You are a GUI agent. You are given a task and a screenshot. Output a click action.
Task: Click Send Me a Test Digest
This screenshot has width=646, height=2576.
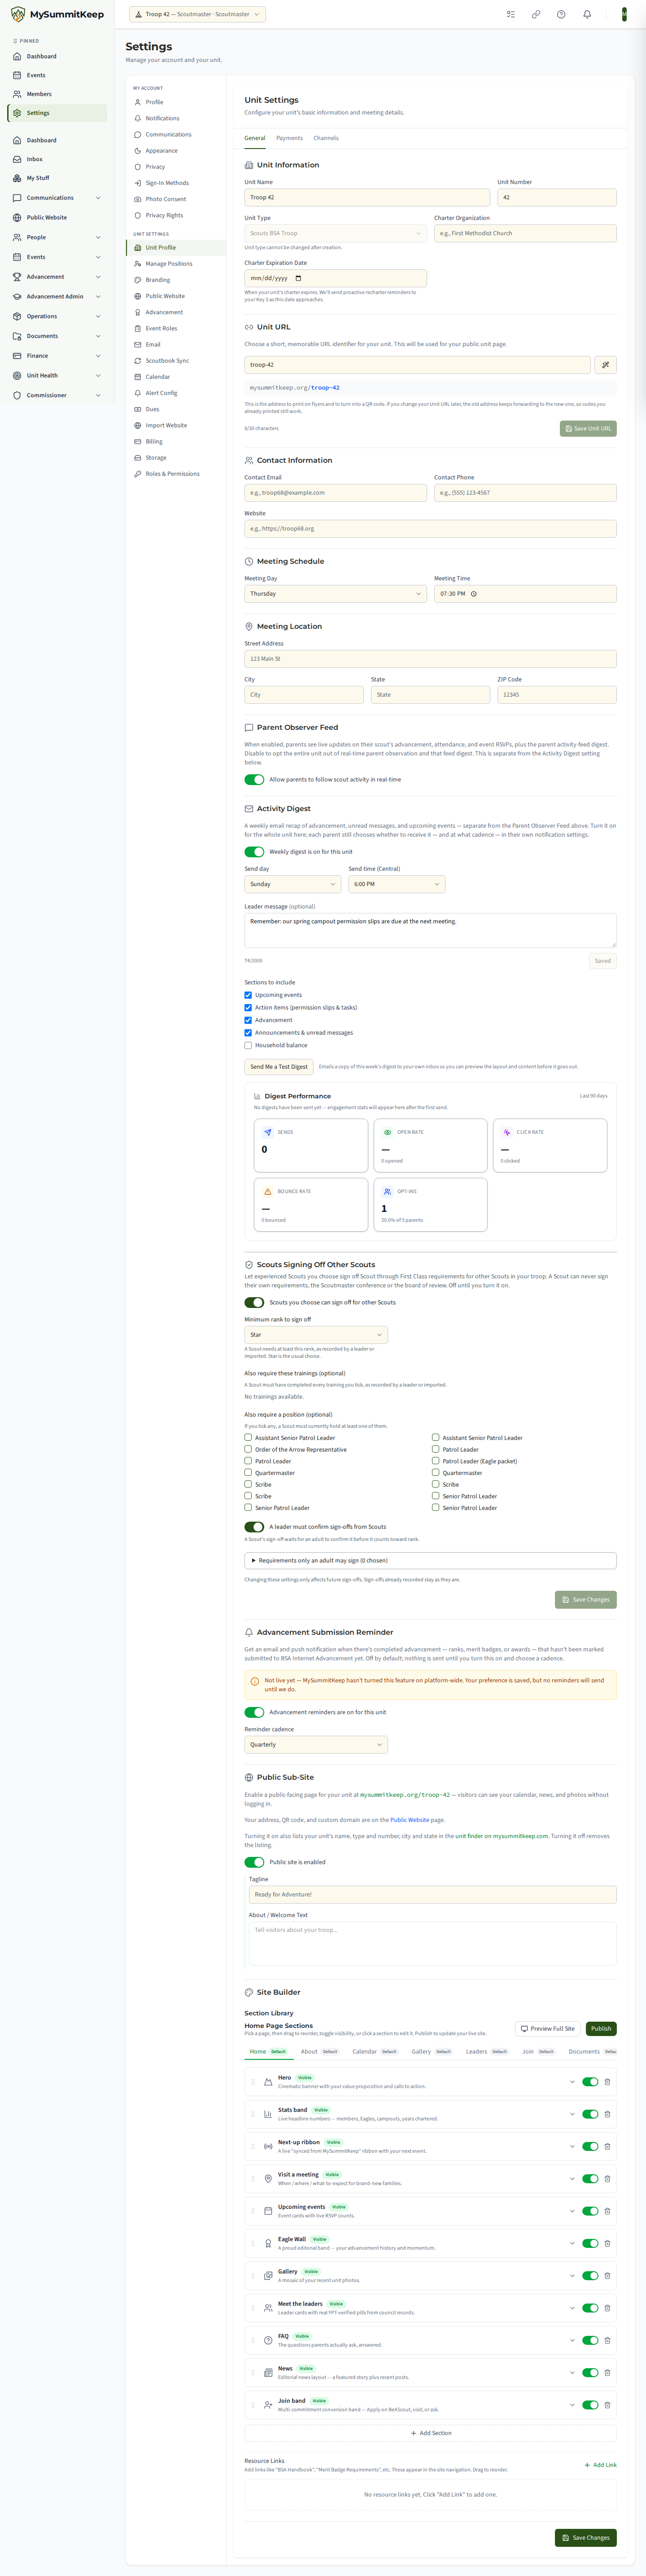click(279, 1067)
